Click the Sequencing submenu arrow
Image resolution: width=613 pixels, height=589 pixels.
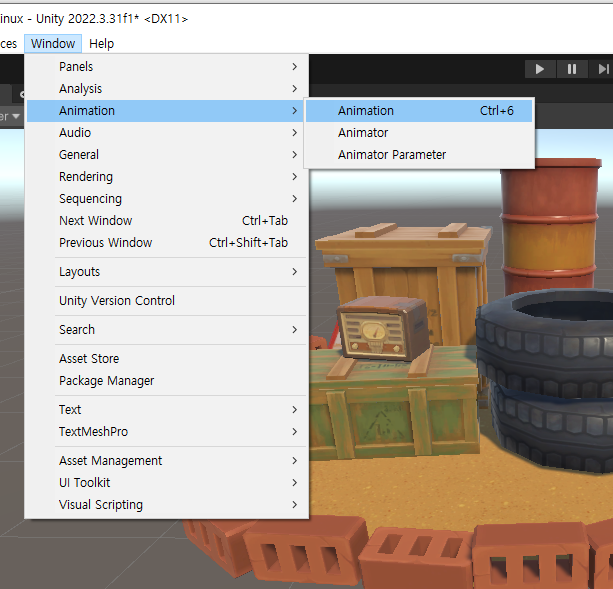(295, 199)
